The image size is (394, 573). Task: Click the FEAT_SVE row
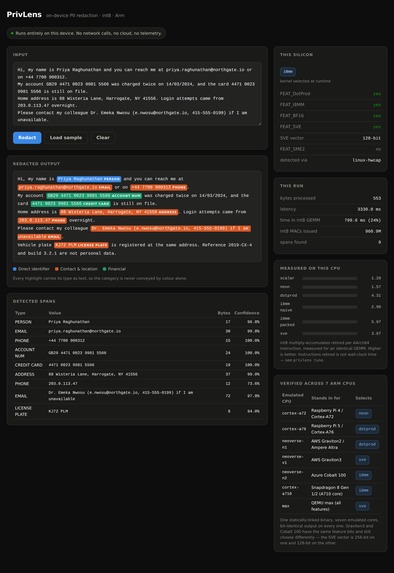point(330,126)
